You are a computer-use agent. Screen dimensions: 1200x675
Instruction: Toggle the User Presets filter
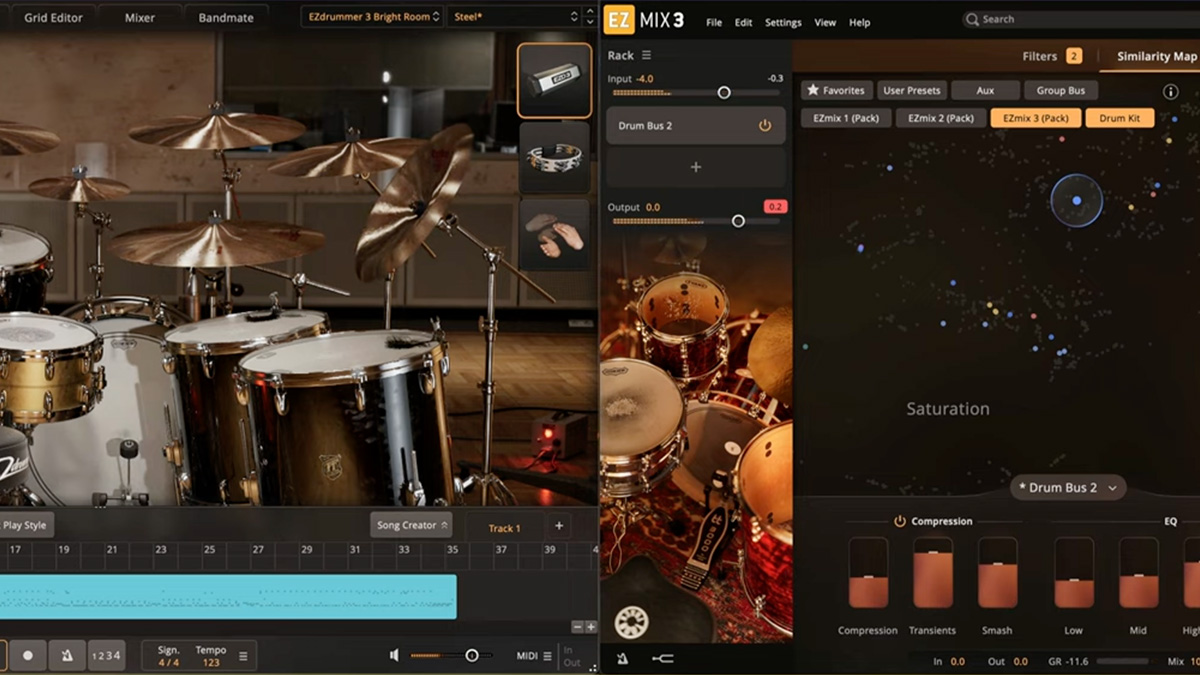[912, 90]
